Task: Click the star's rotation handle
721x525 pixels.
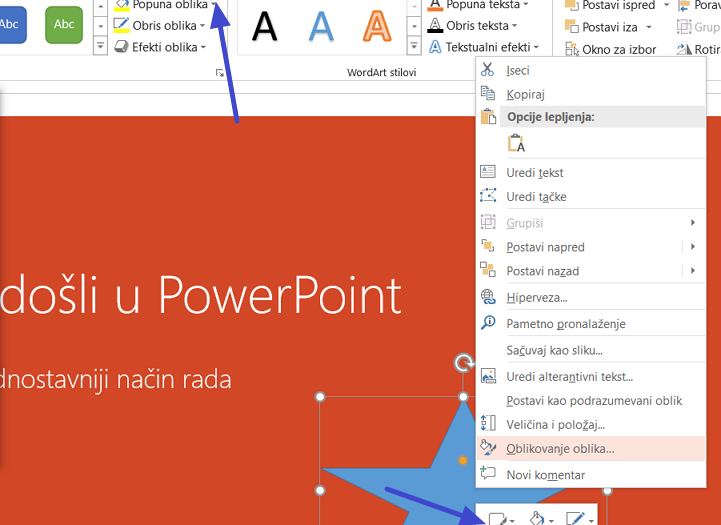Action: 464,363
